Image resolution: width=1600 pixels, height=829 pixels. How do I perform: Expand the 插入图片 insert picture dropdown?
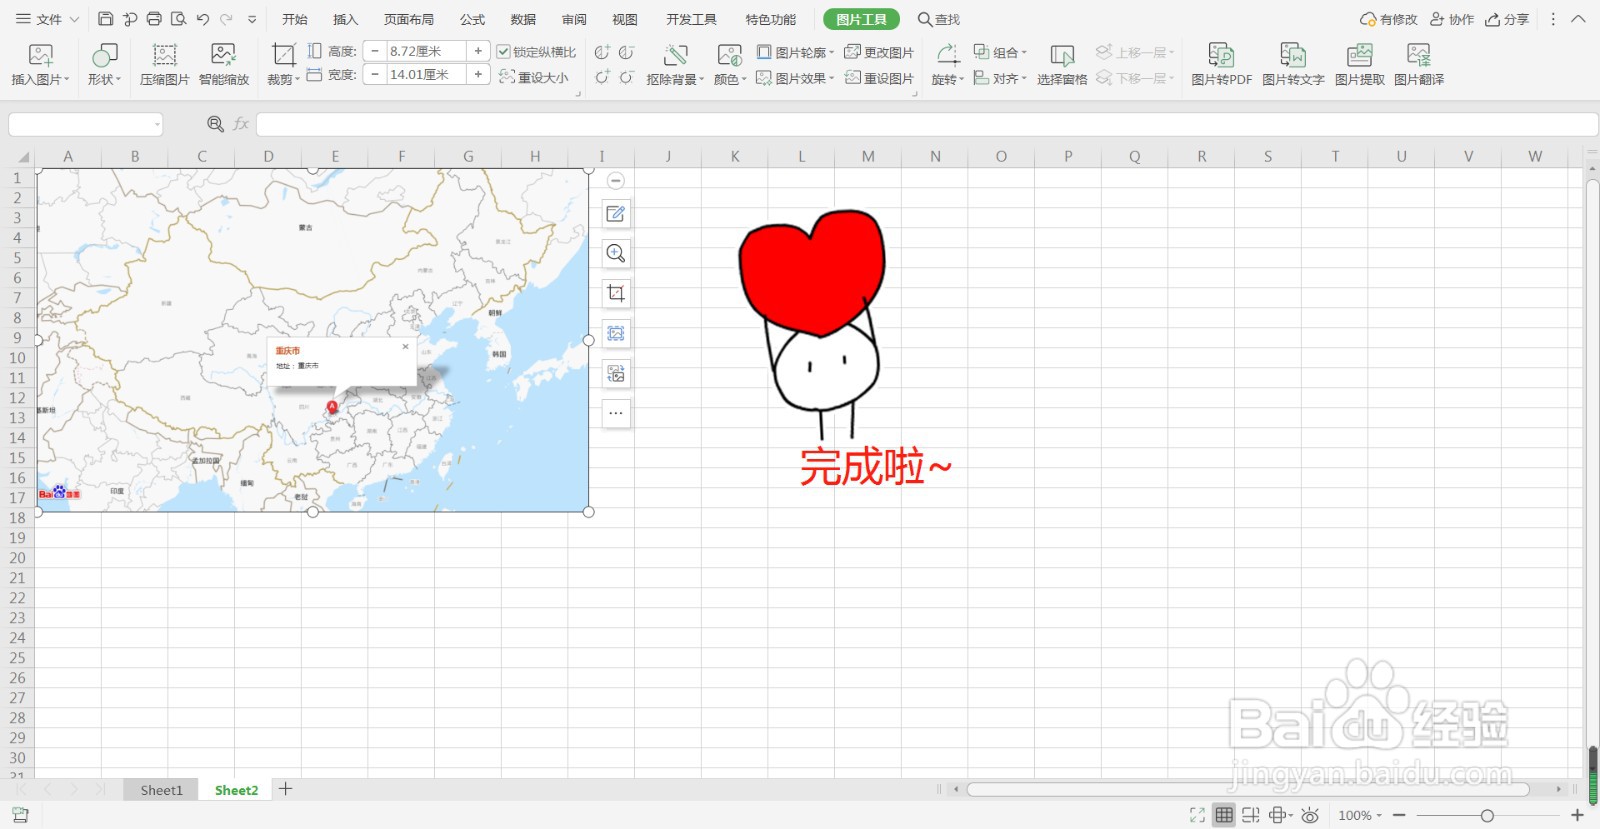[x=66, y=80]
